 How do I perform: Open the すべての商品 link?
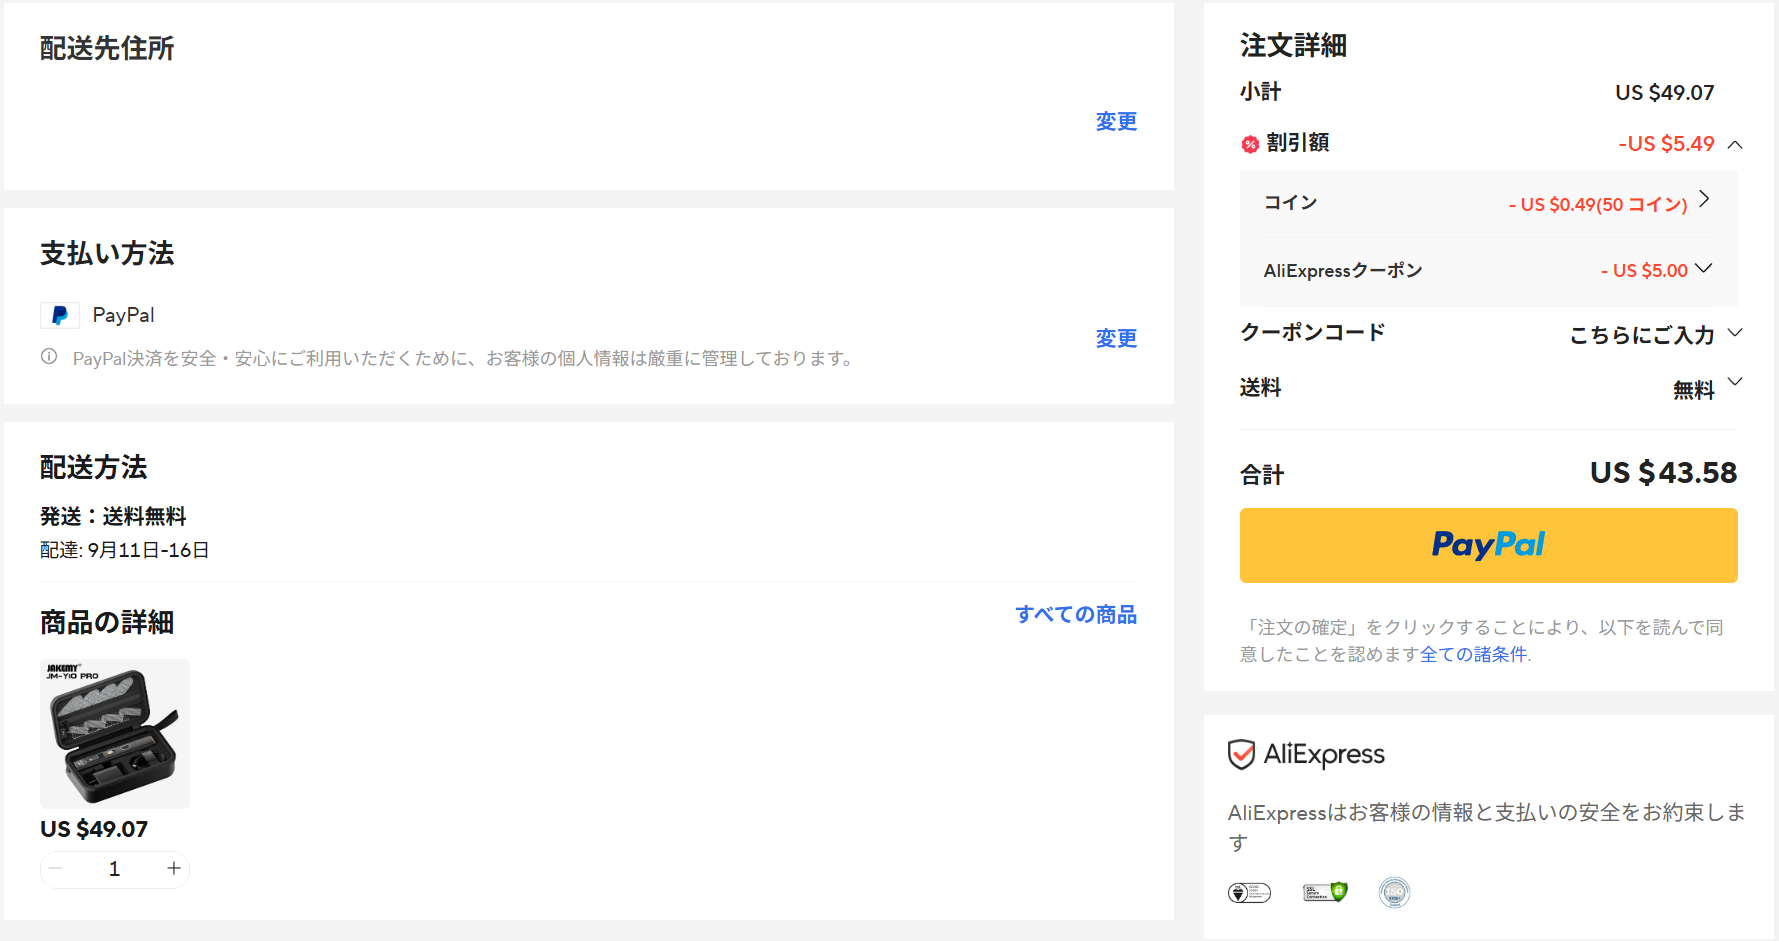click(1076, 615)
